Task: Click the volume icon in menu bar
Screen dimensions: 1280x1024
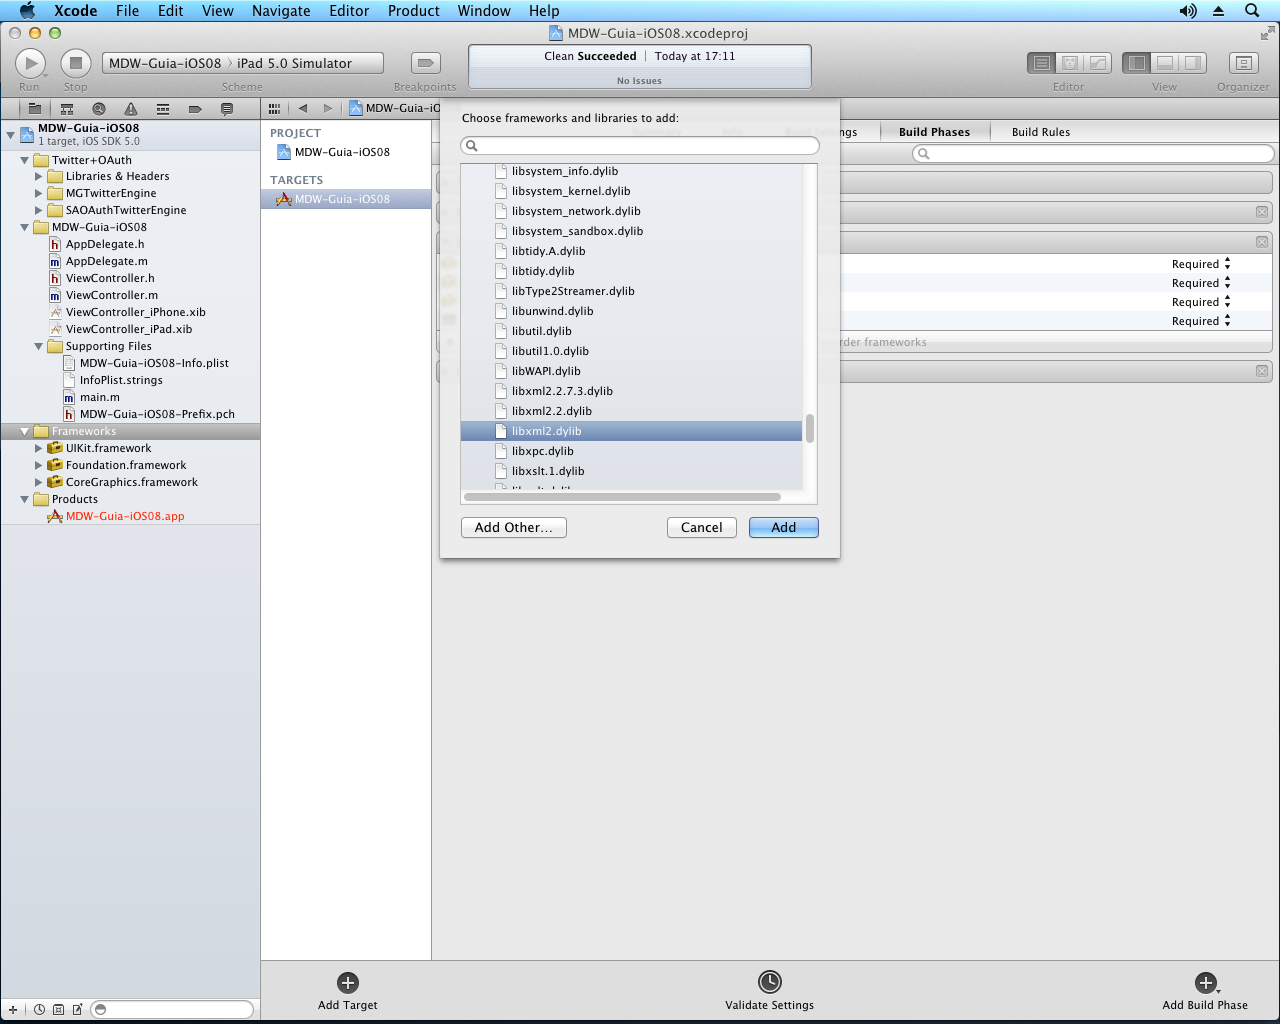Action: coord(1188,11)
